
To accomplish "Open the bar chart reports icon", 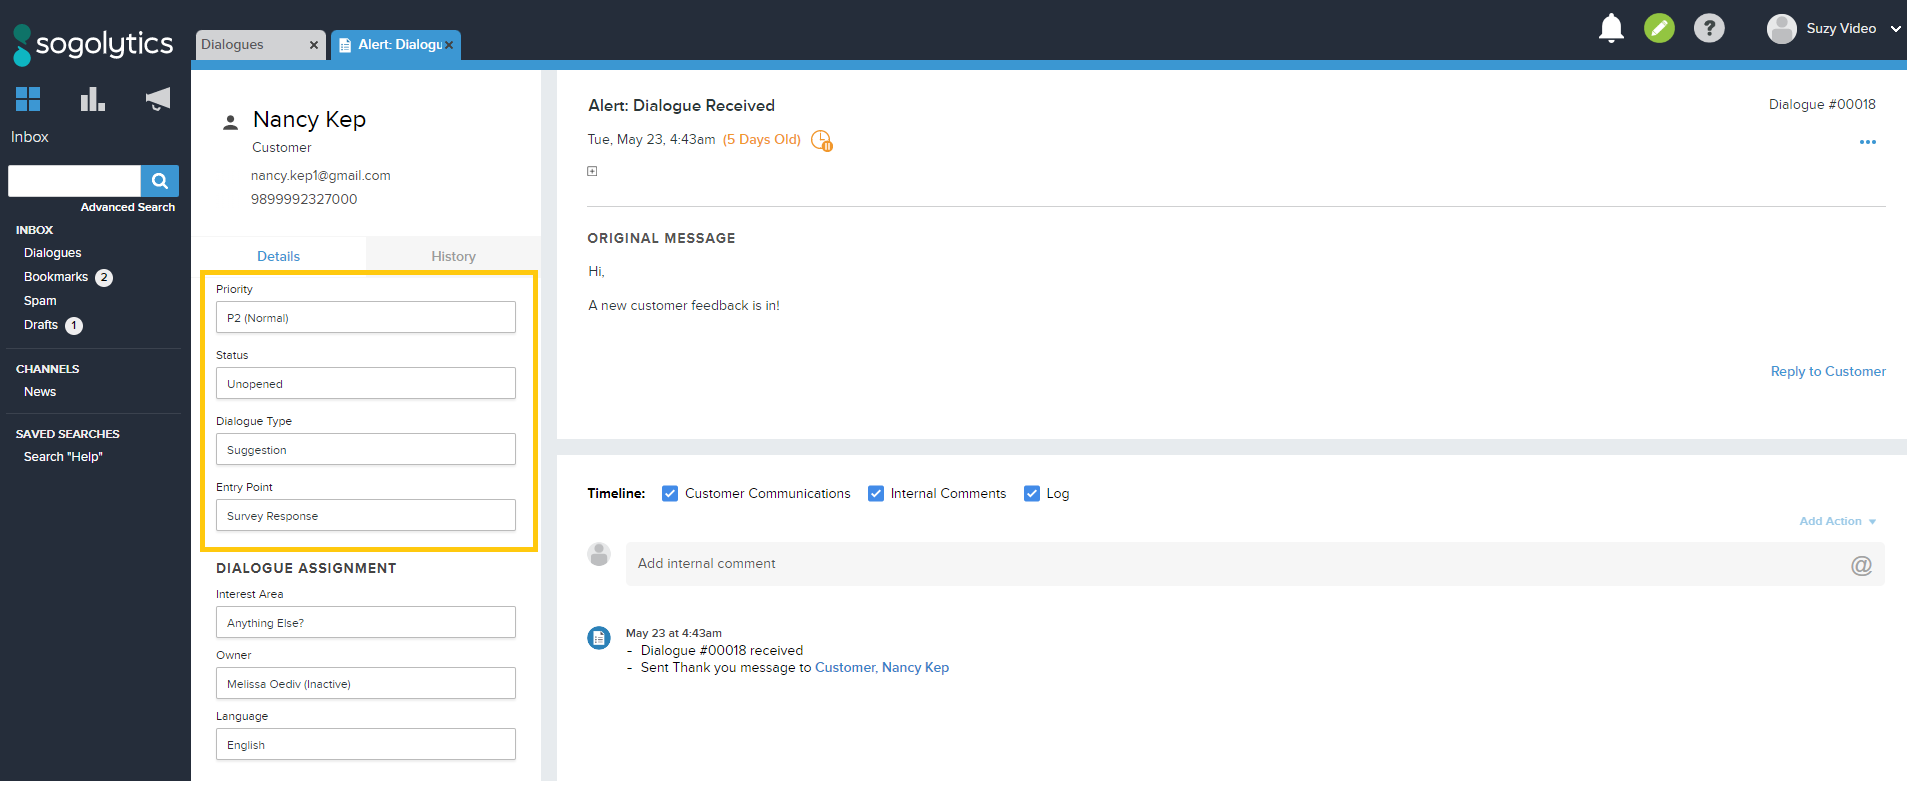I will [92, 99].
